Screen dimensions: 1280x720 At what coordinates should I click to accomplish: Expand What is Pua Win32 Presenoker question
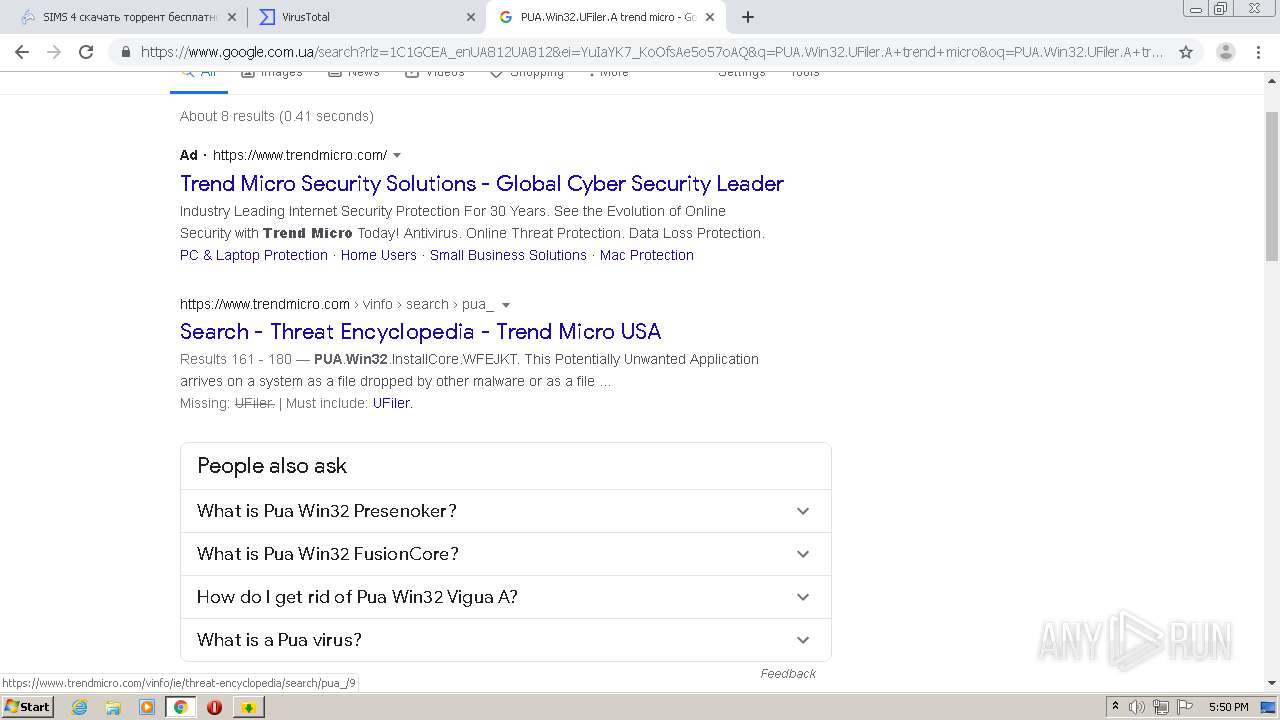pyautogui.click(x=506, y=511)
